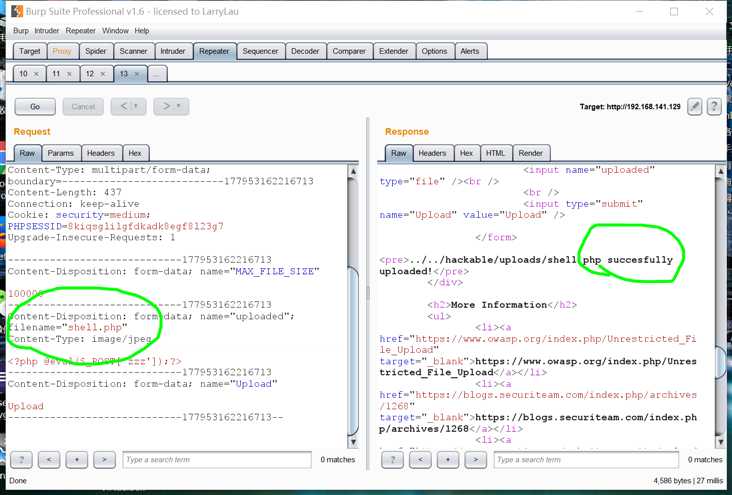
Task: Close Repeater tab 13 with its x
Action: tap(137, 74)
